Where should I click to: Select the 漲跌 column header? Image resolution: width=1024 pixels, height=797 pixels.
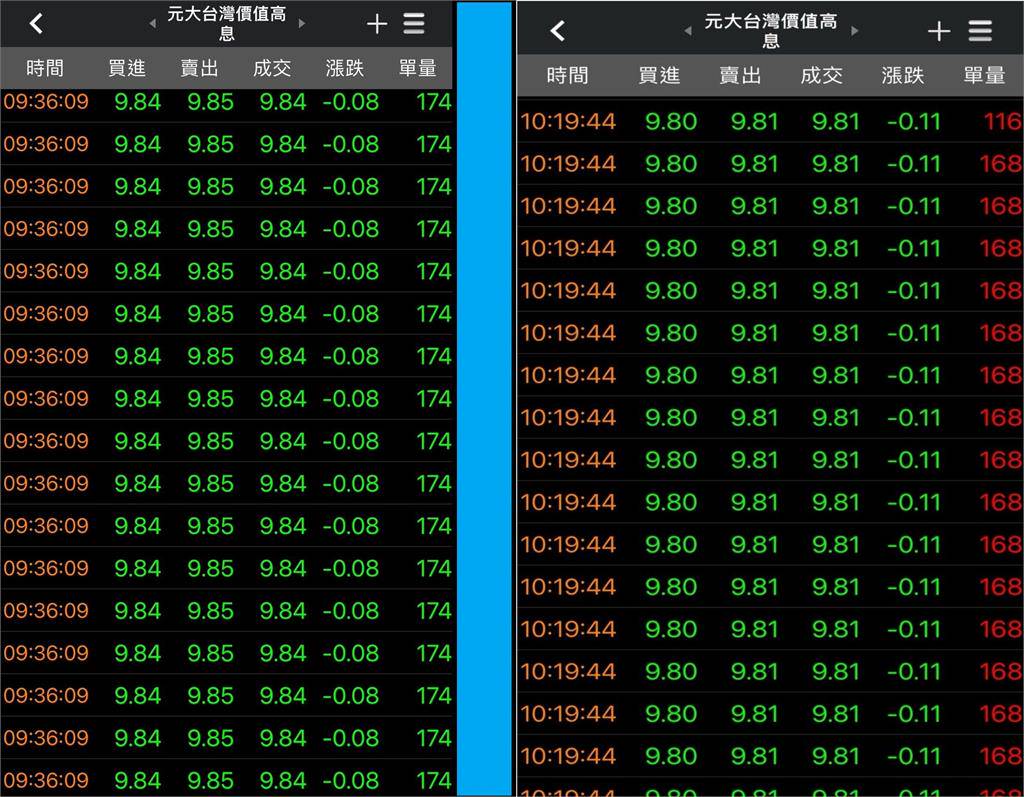[343, 68]
